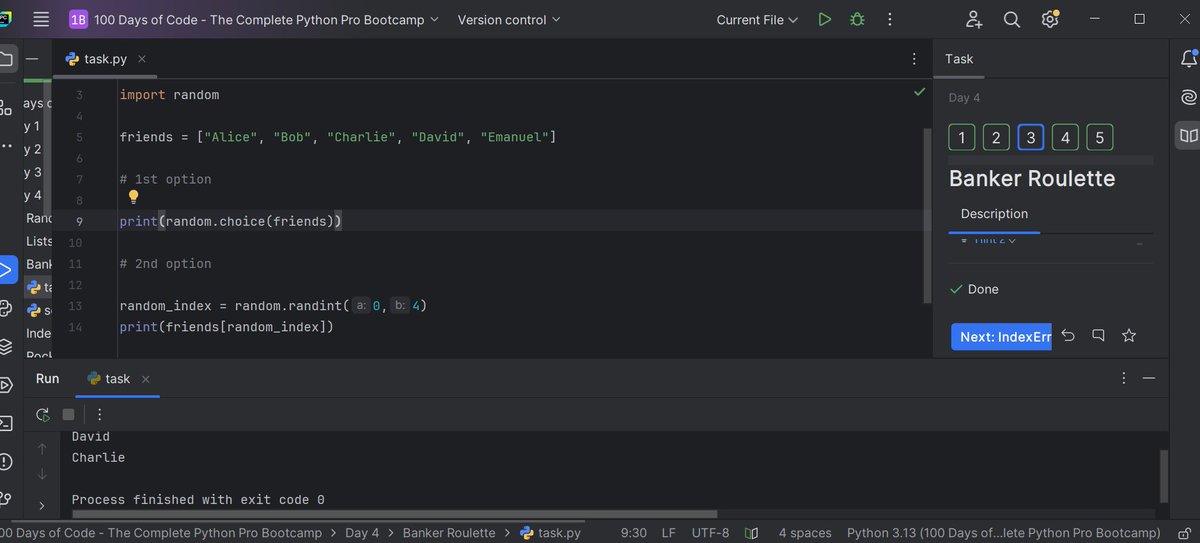Viewport: 1200px width, 543px height.
Task: Open editor tabs options menu
Action: coord(914,59)
